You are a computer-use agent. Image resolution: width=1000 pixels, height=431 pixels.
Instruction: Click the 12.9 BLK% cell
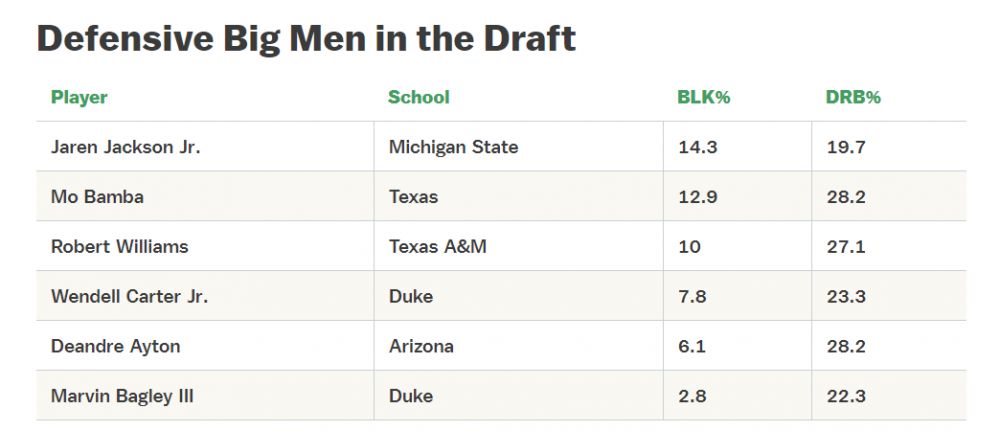tap(697, 197)
